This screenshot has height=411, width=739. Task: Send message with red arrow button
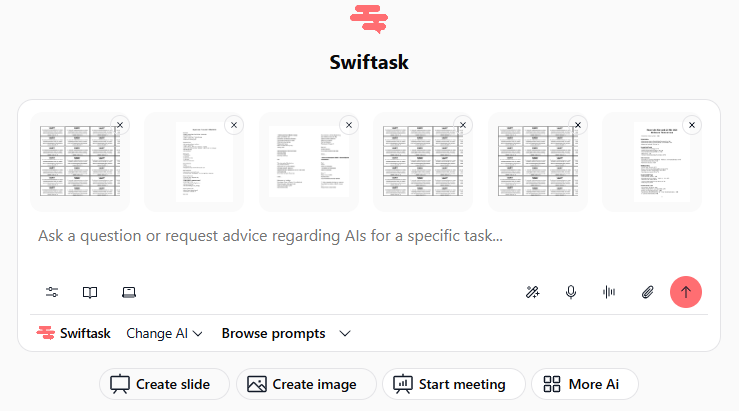(686, 292)
